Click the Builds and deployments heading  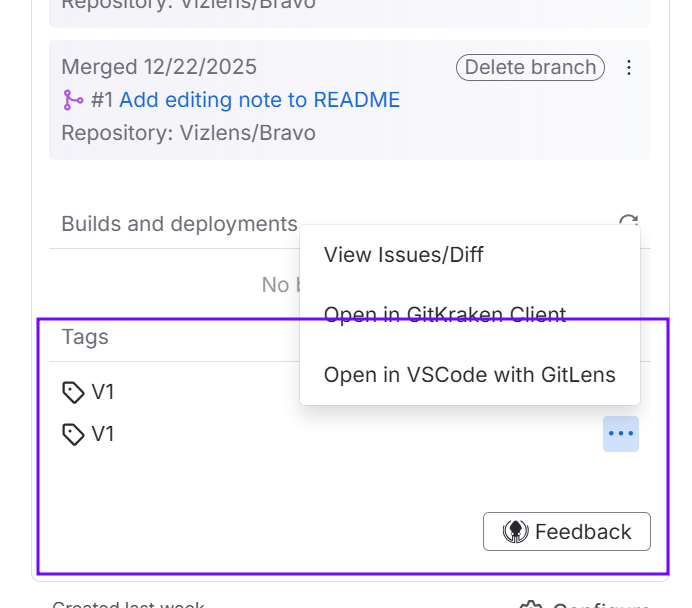[x=179, y=224]
